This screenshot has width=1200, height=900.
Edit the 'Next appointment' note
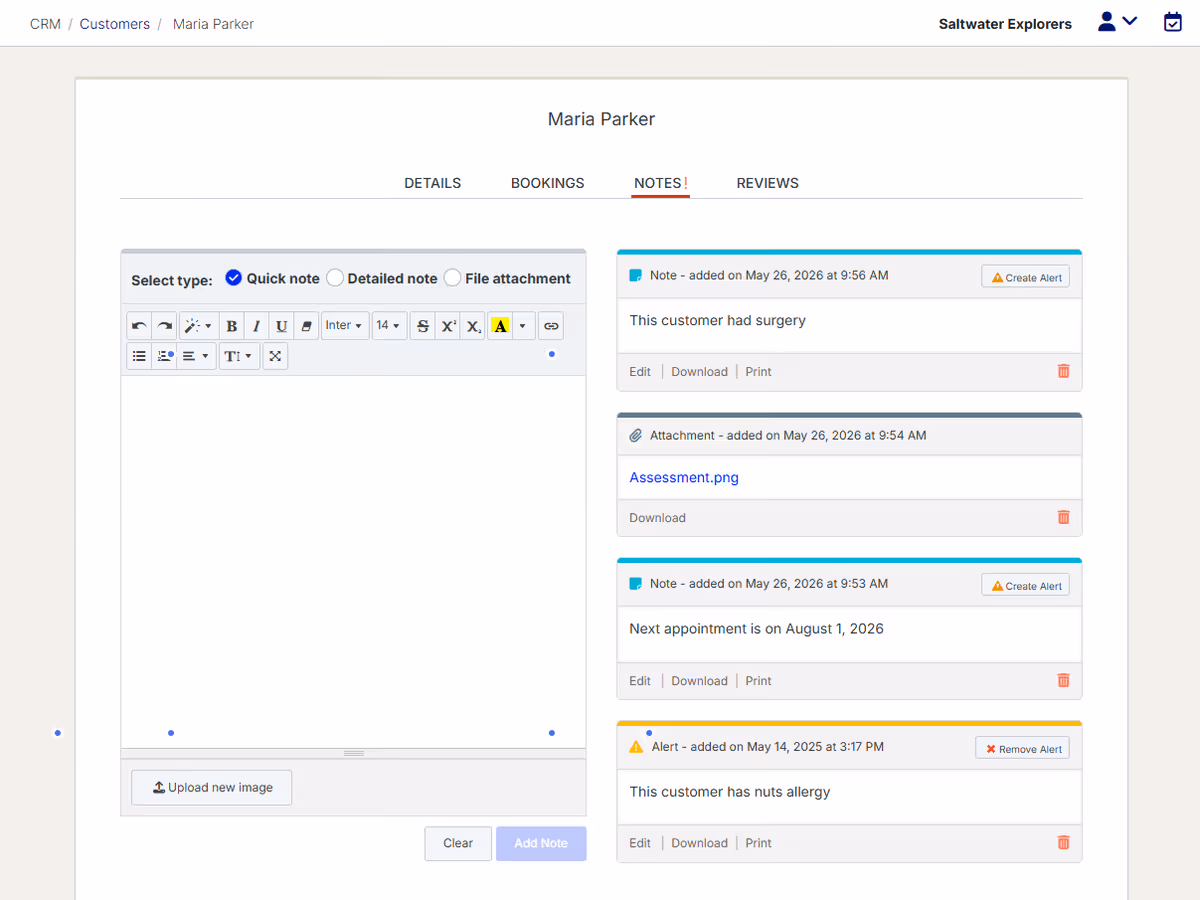coord(640,680)
